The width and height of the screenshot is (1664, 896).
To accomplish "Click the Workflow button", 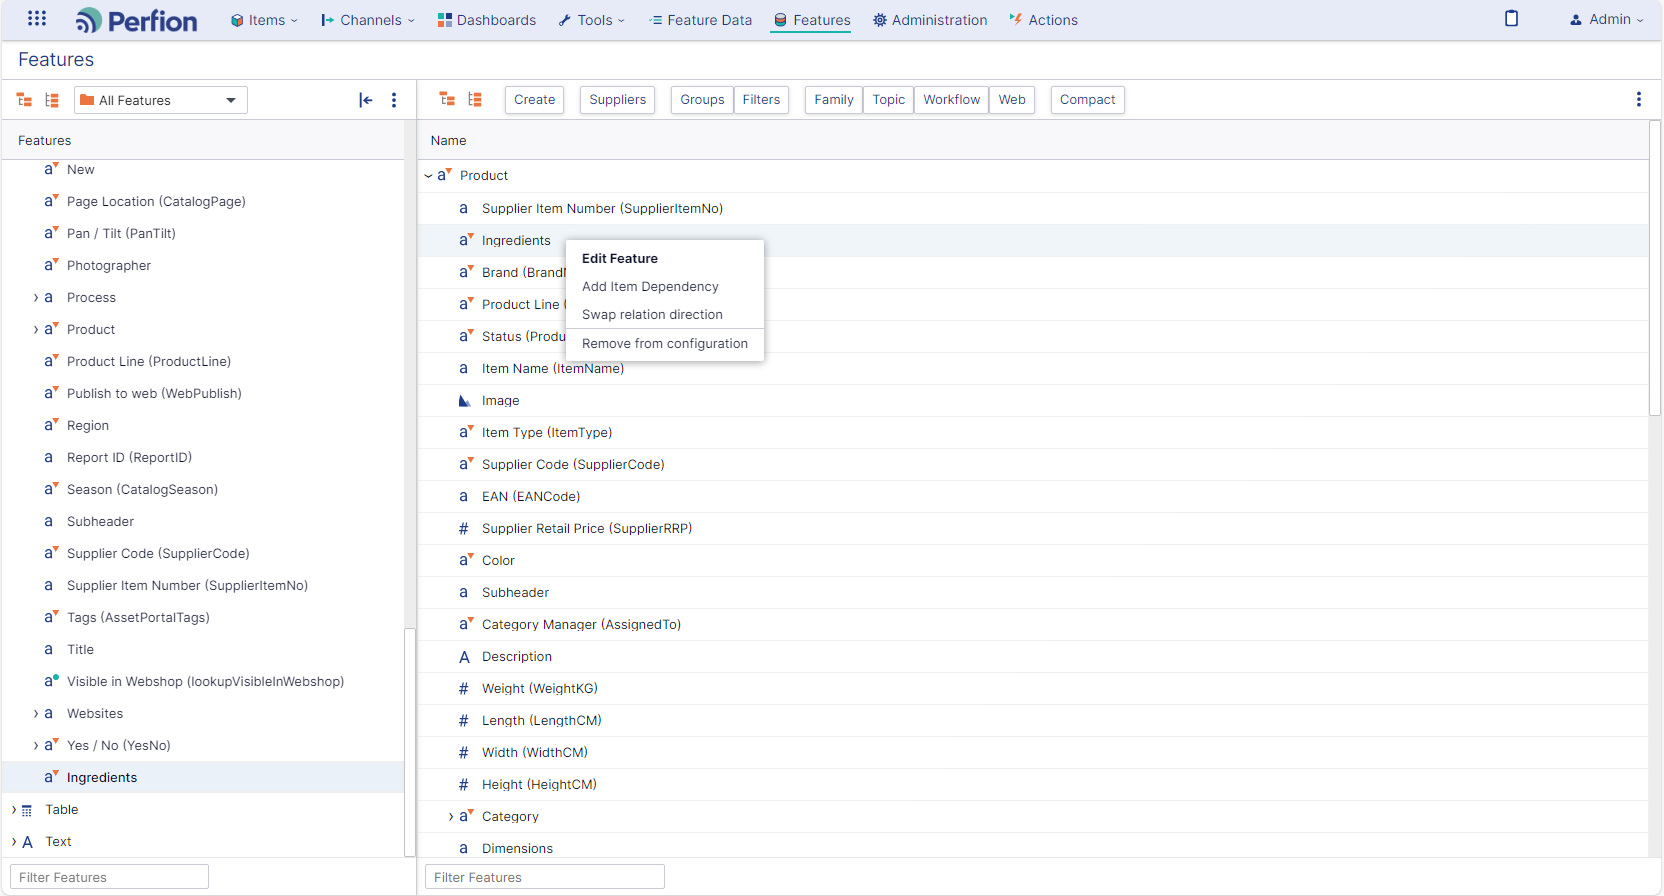I will (x=951, y=100).
